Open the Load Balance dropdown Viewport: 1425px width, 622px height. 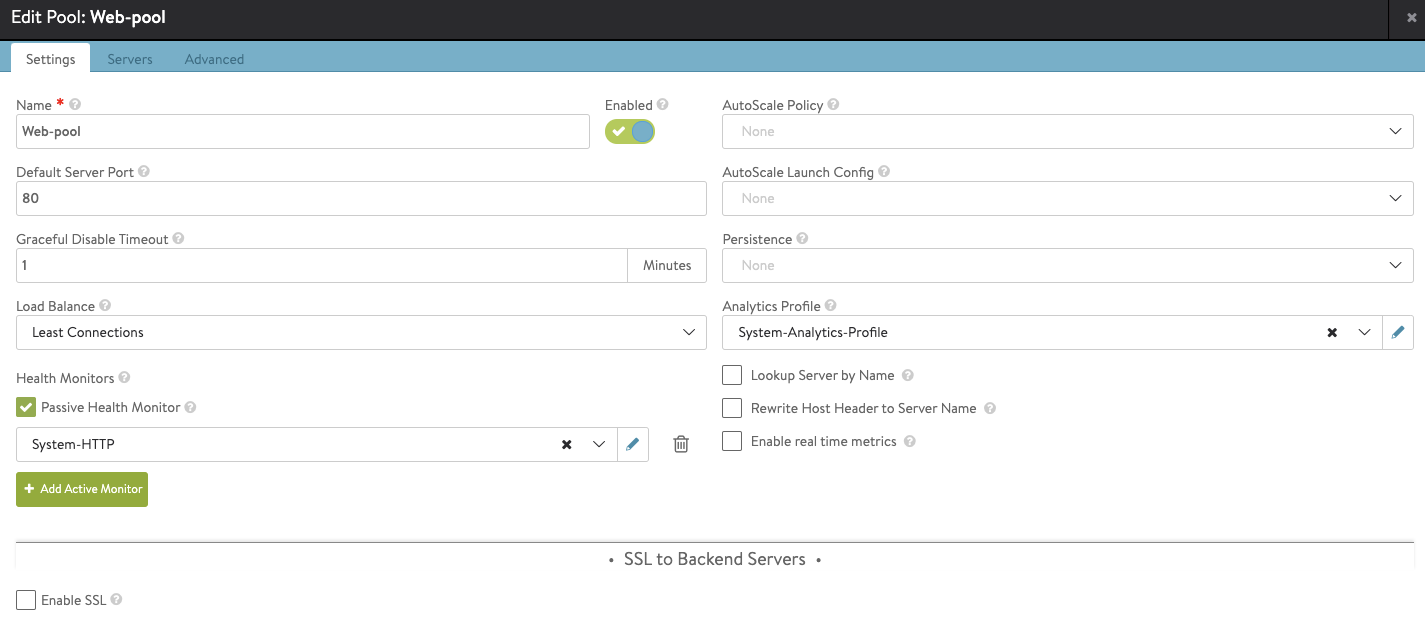(x=361, y=333)
